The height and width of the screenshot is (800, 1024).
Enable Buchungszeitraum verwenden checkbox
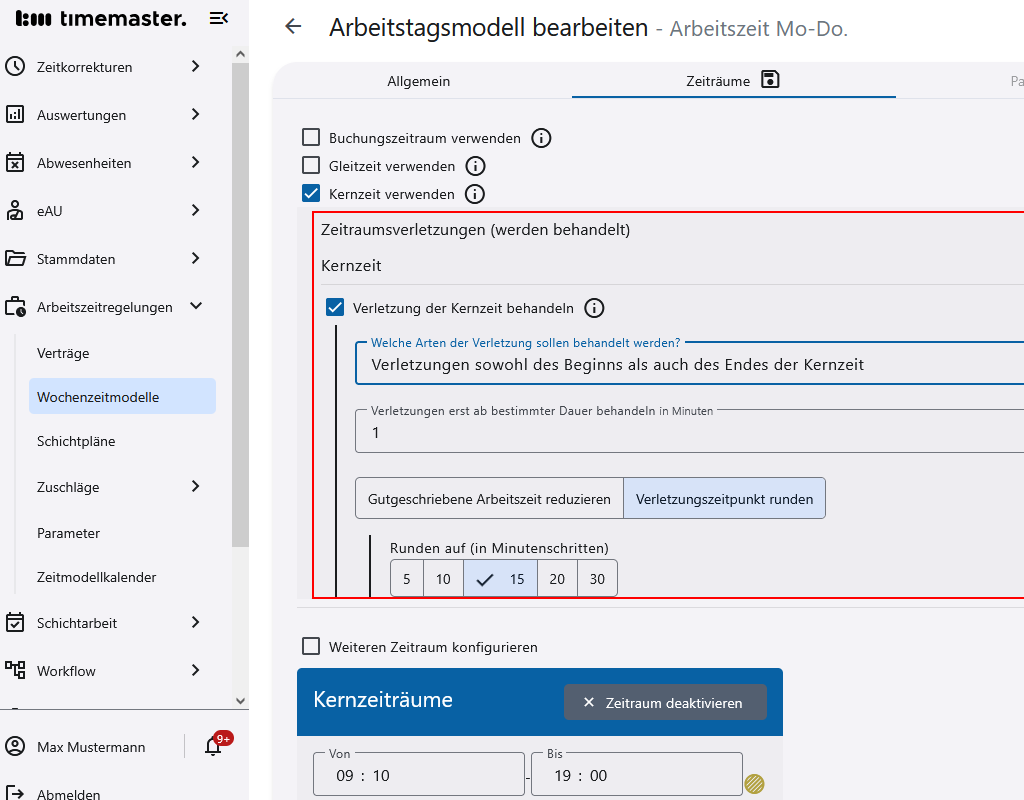[x=311, y=138]
